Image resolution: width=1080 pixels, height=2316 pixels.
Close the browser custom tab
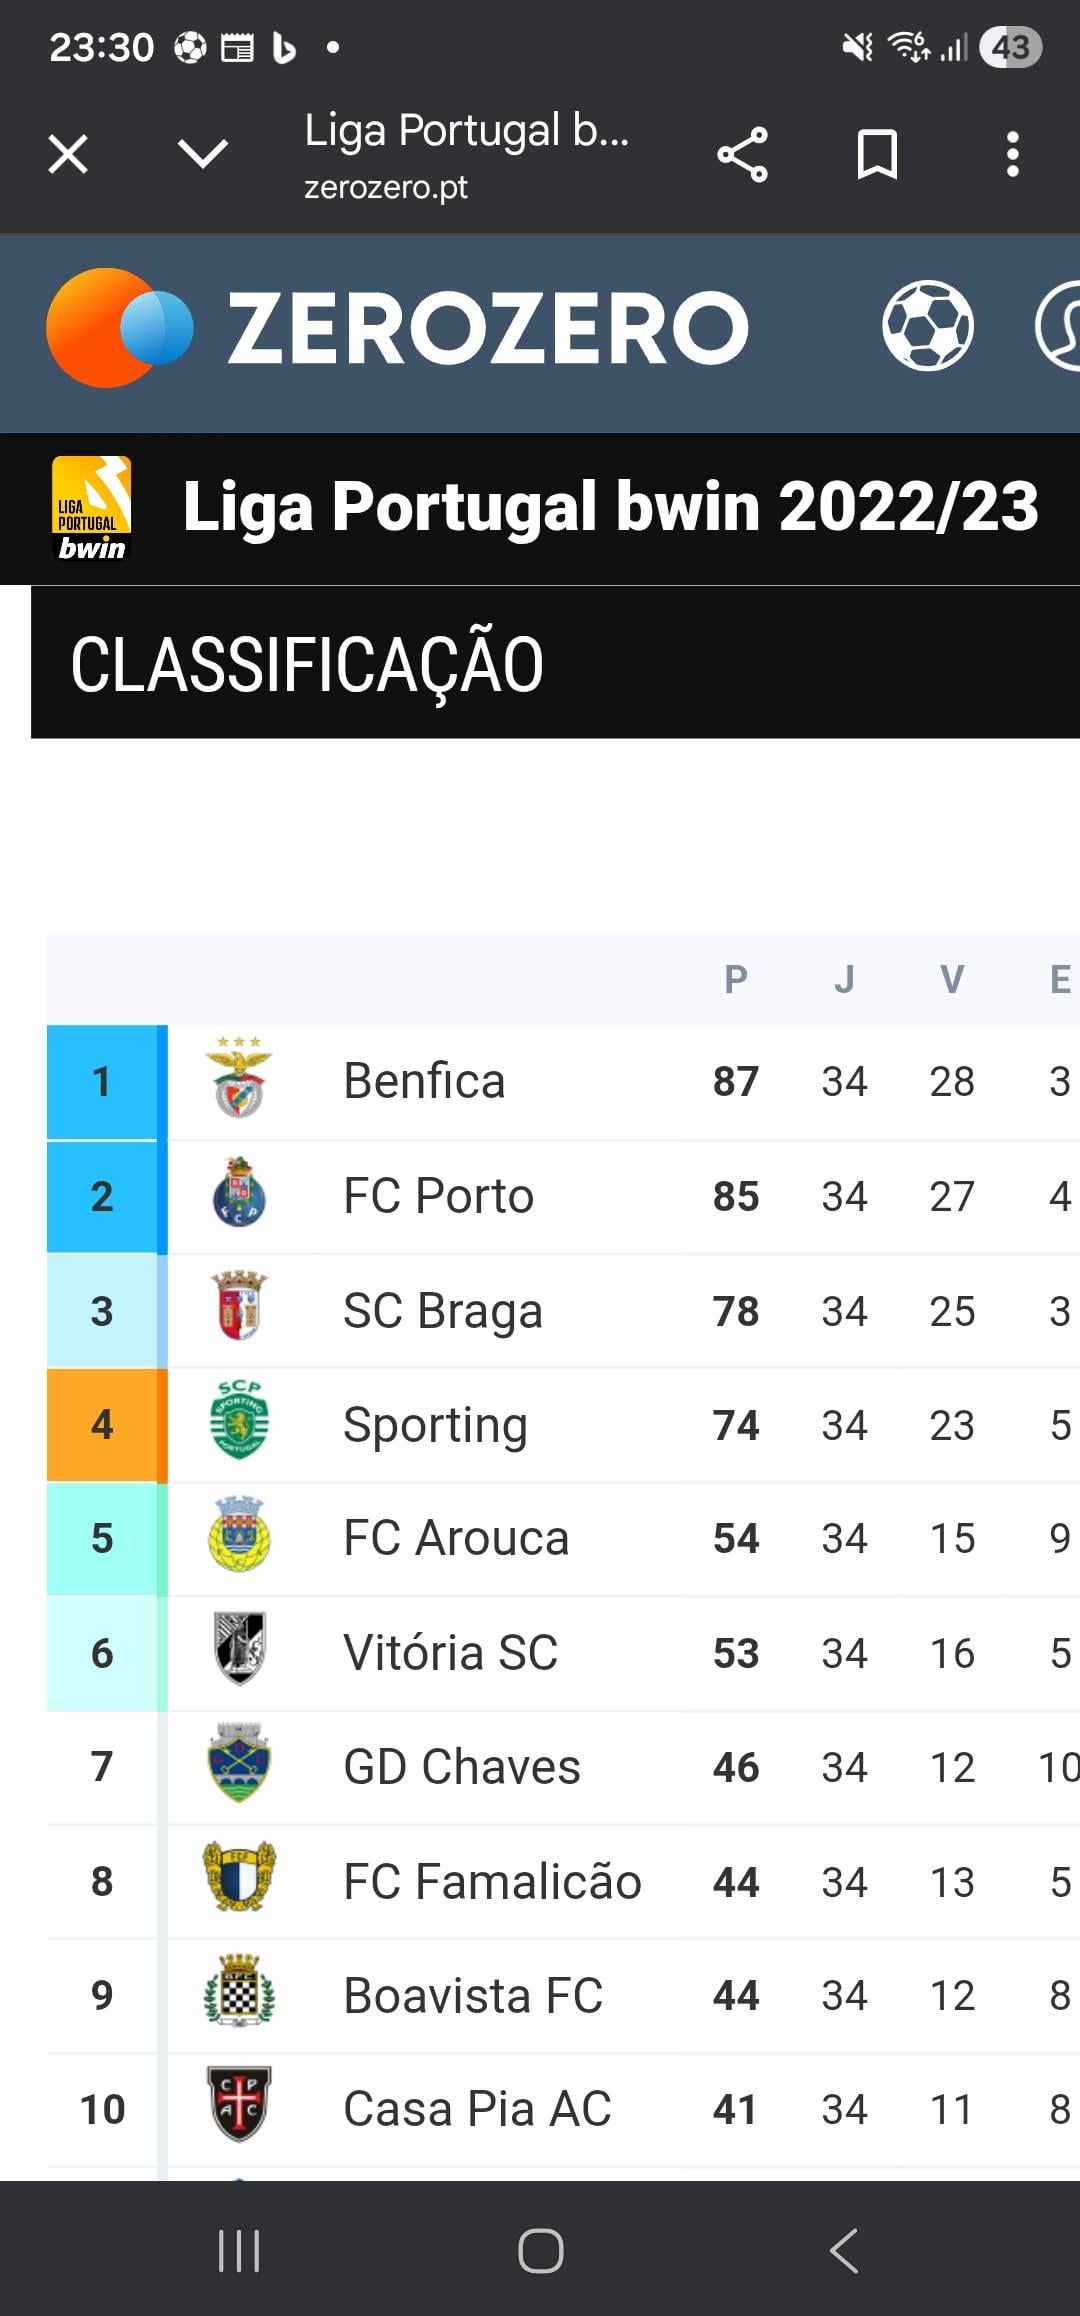[68, 154]
